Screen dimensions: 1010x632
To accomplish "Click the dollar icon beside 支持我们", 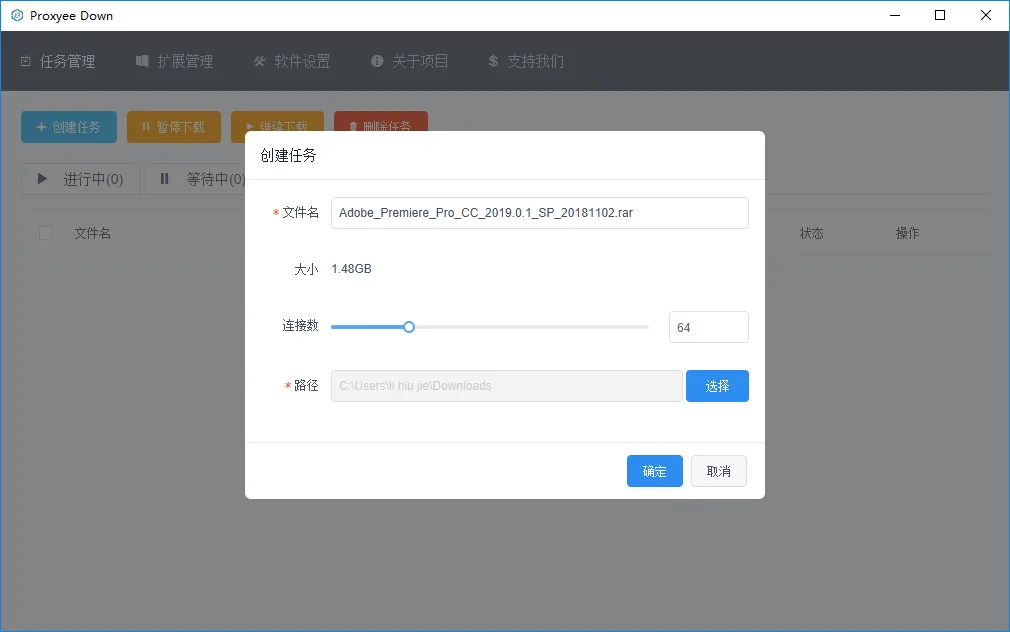I will (493, 61).
